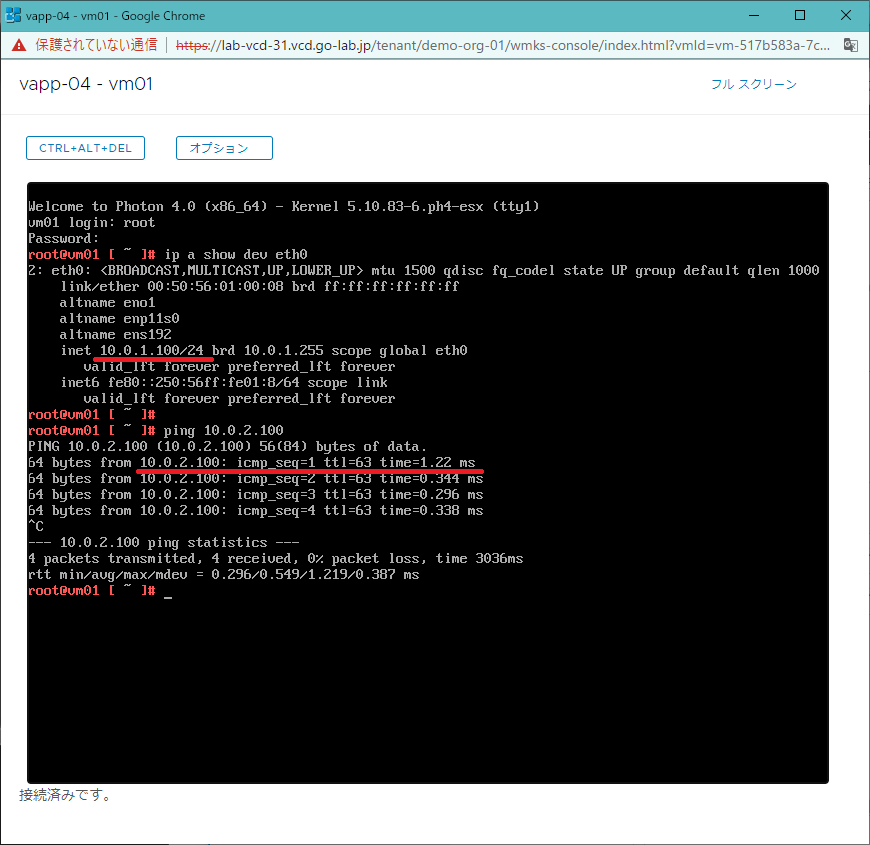870x845 pixels.
Task: Click the icmp_seq=3 time=0.296 ms line
Action: (256, 495)
